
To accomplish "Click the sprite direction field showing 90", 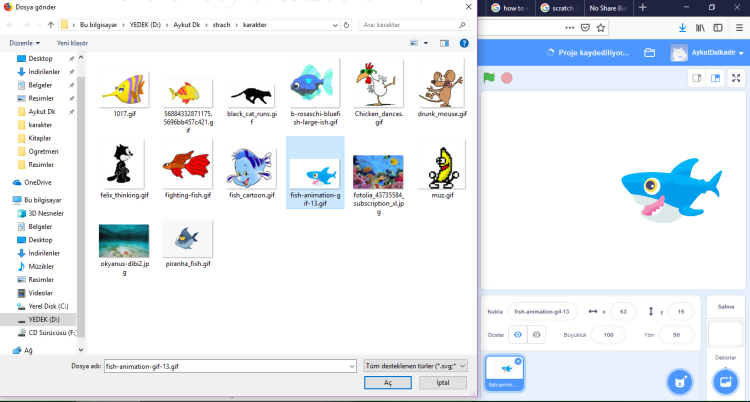I will click(676, 335).
